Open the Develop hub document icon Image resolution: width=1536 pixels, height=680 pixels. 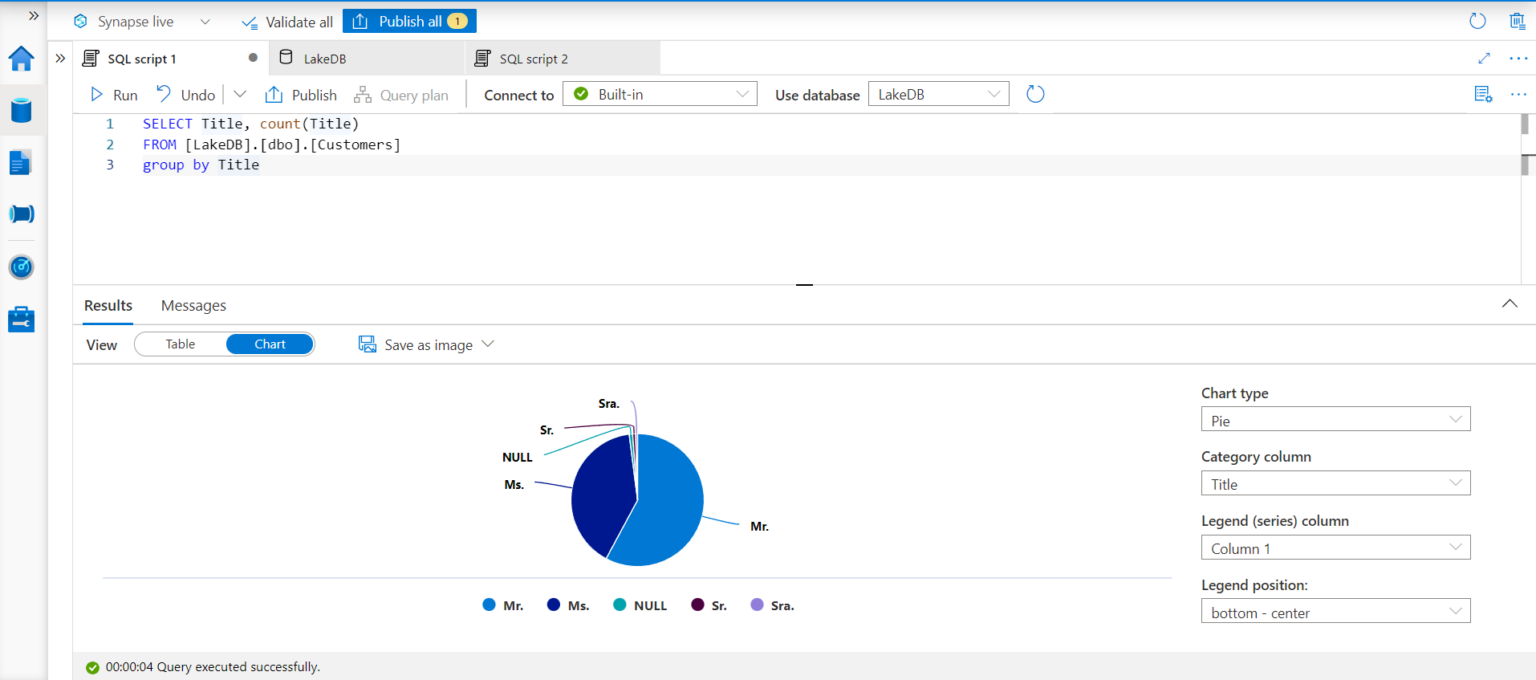click(x=21, y=162)
